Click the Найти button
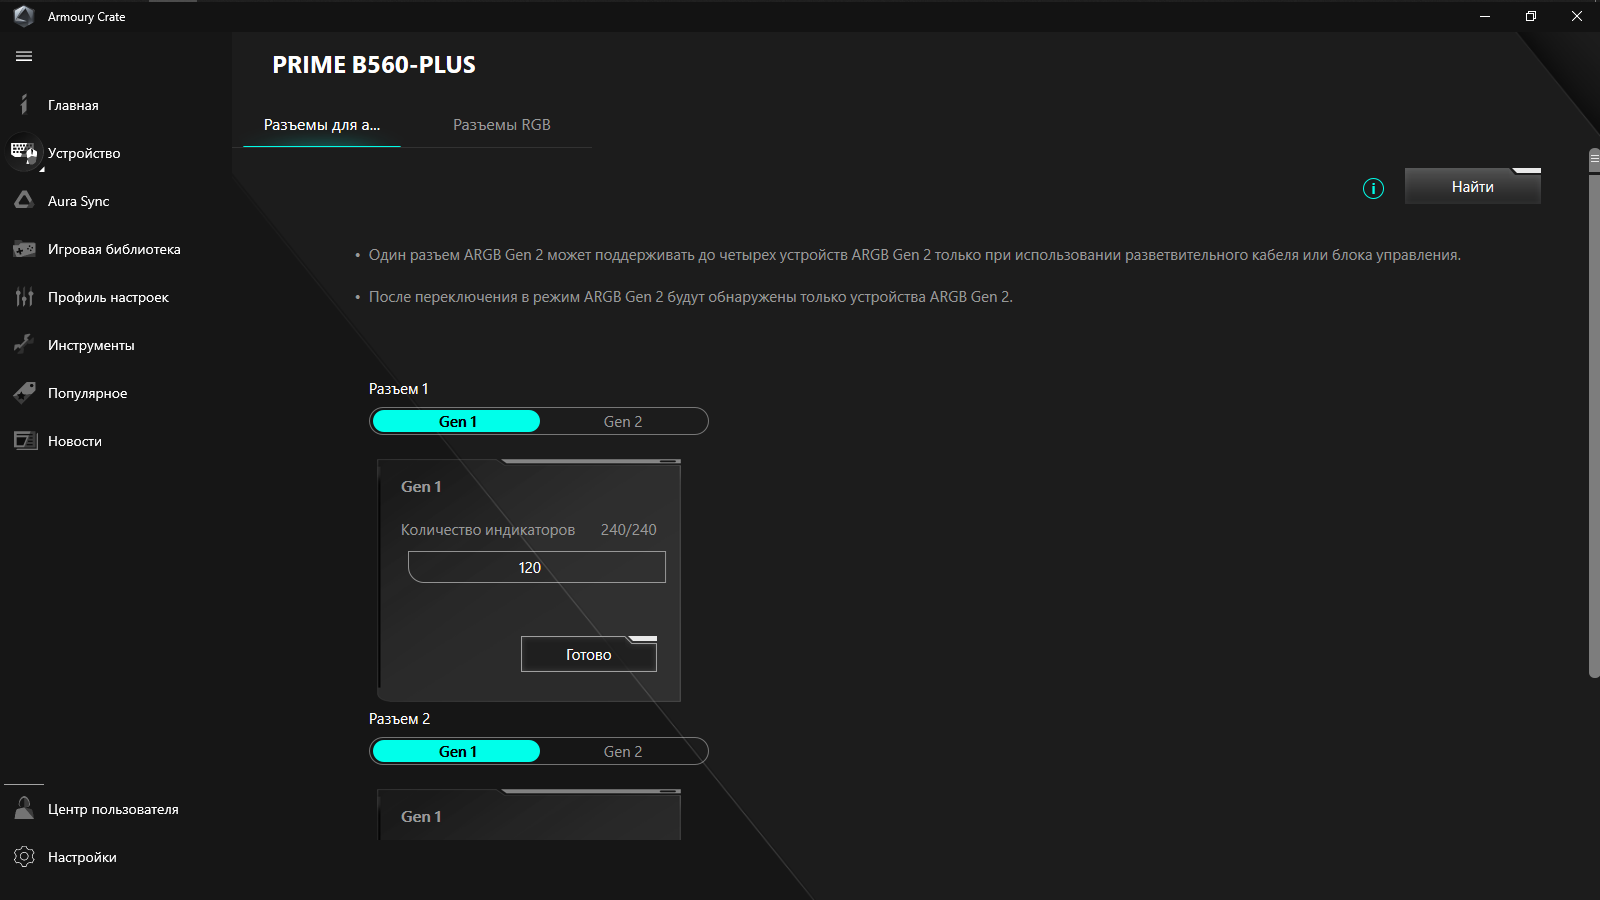 [x=1472, y=186]
